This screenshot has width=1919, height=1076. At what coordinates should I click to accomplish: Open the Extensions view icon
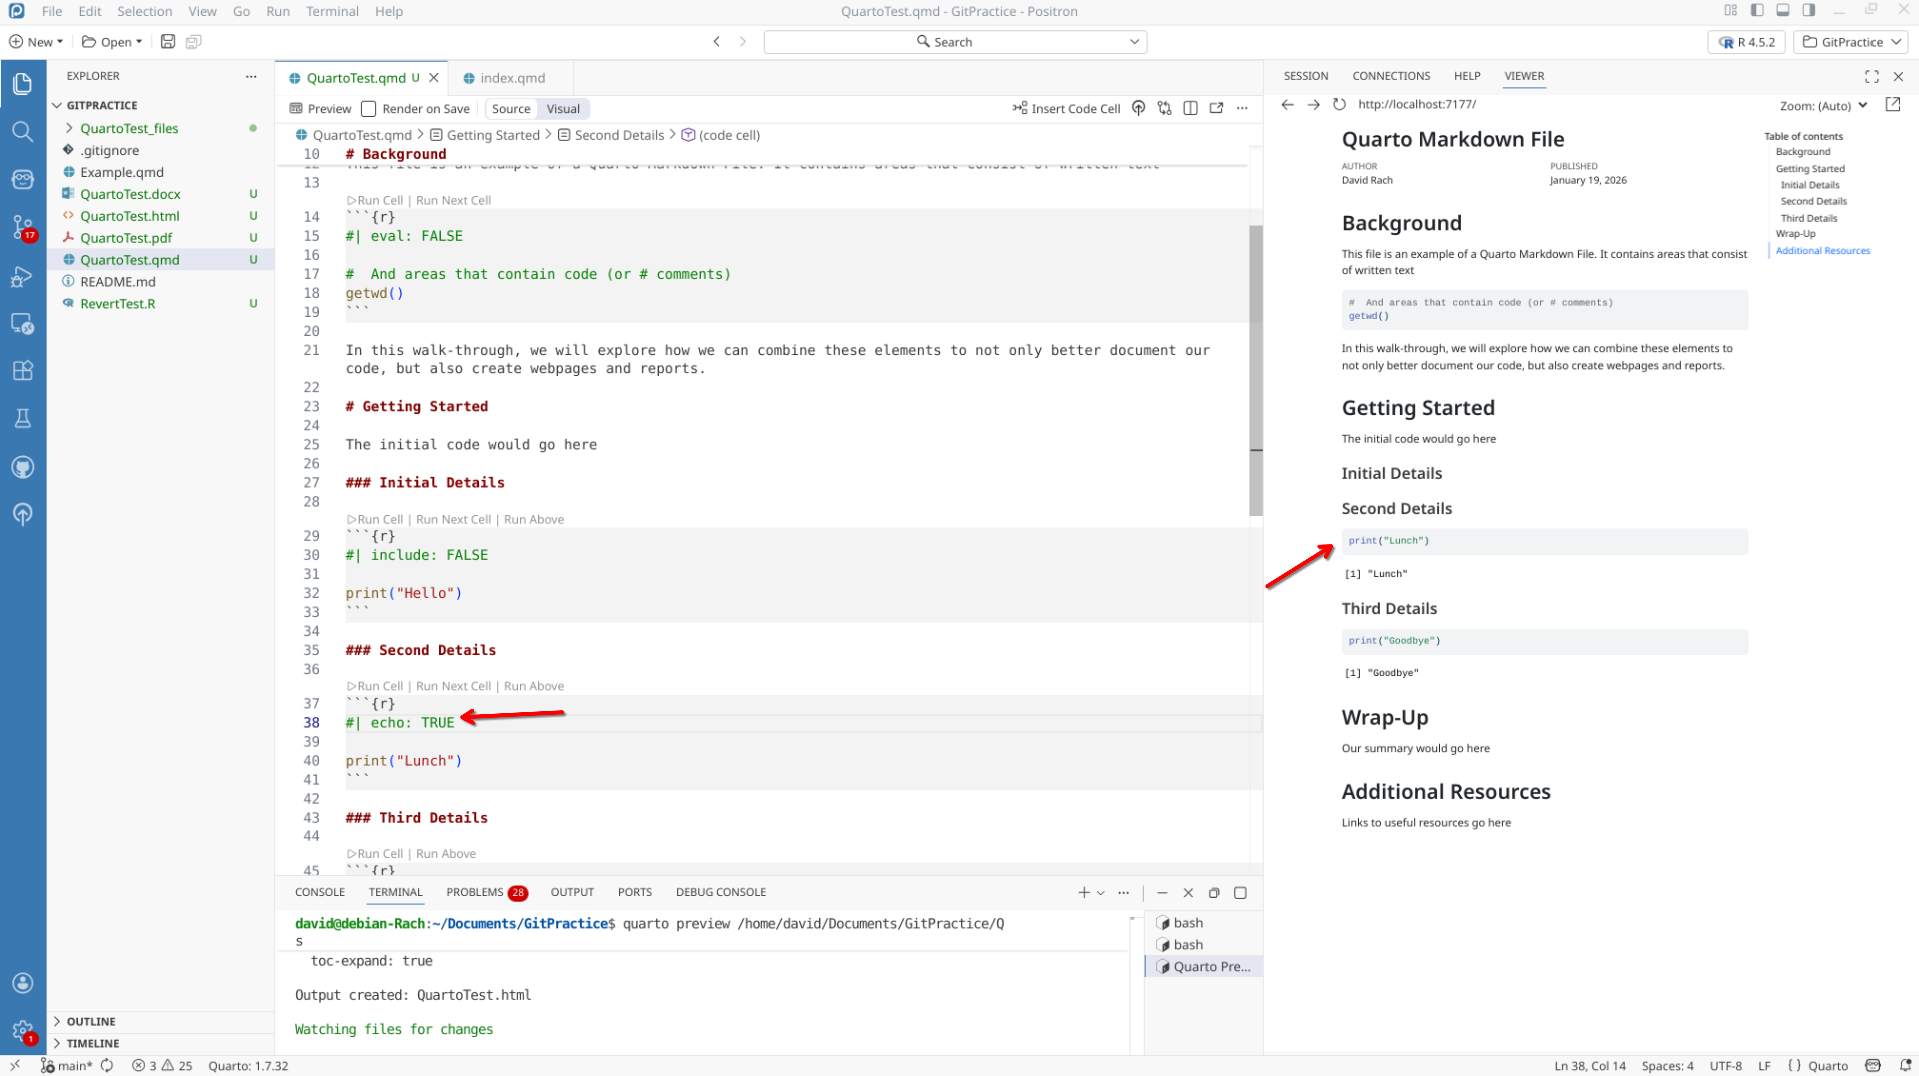[22, 370]
